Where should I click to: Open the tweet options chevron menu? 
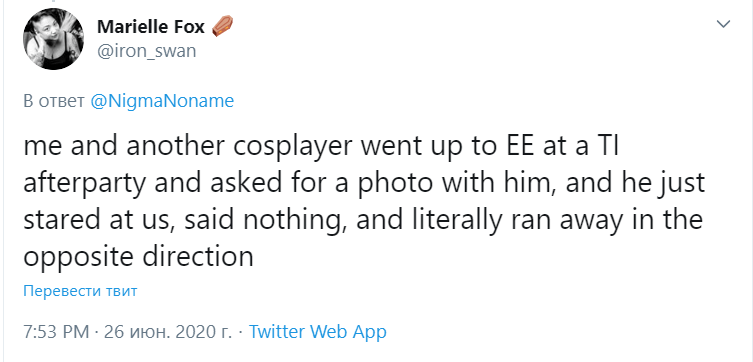tap(723, 24)
